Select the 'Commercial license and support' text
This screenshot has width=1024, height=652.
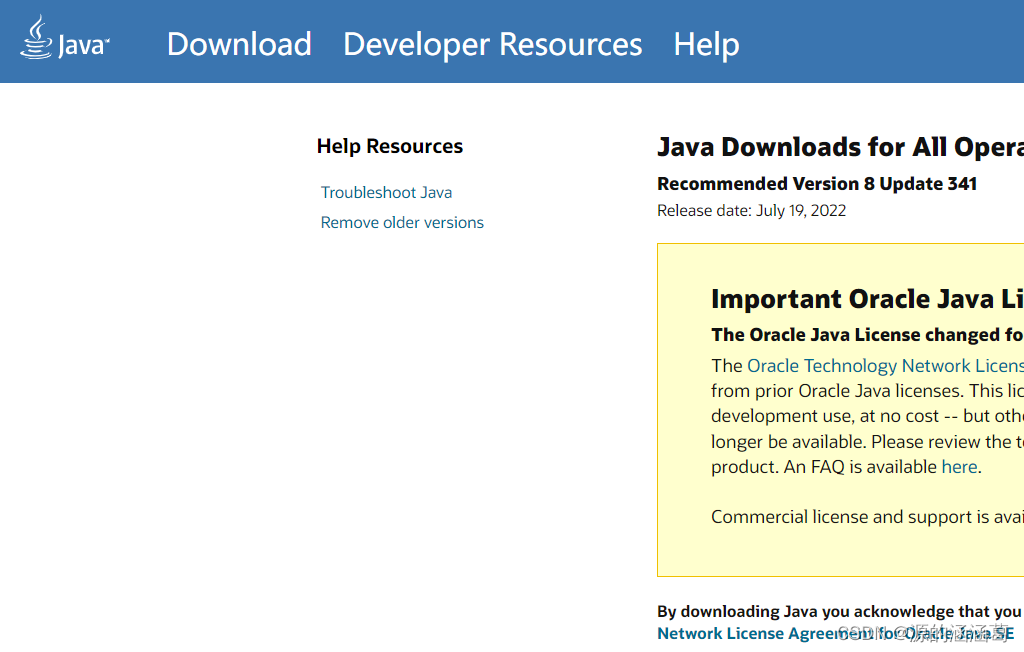pos(867,517)
